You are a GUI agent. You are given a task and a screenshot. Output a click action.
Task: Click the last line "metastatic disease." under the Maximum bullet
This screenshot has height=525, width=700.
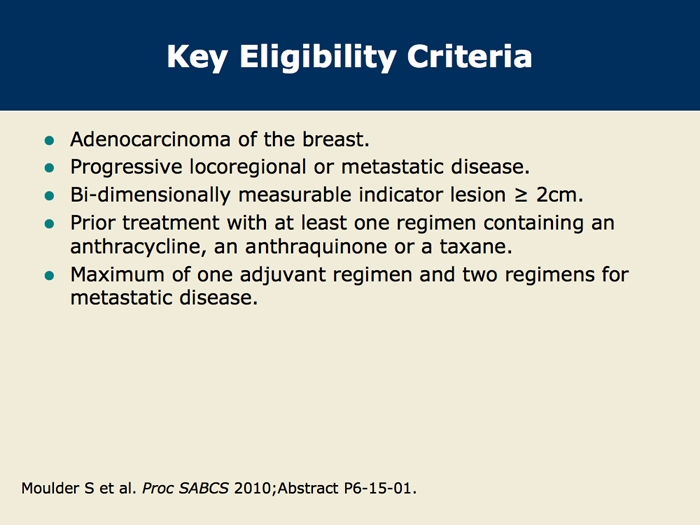click(157, 300)
